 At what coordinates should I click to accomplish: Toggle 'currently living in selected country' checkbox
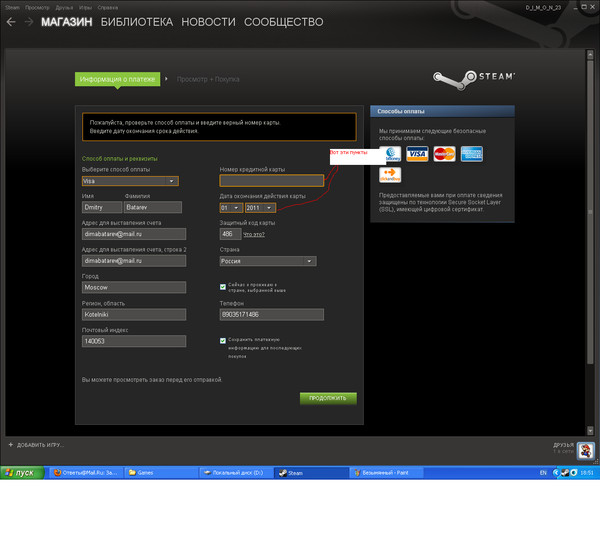[223, 287]
